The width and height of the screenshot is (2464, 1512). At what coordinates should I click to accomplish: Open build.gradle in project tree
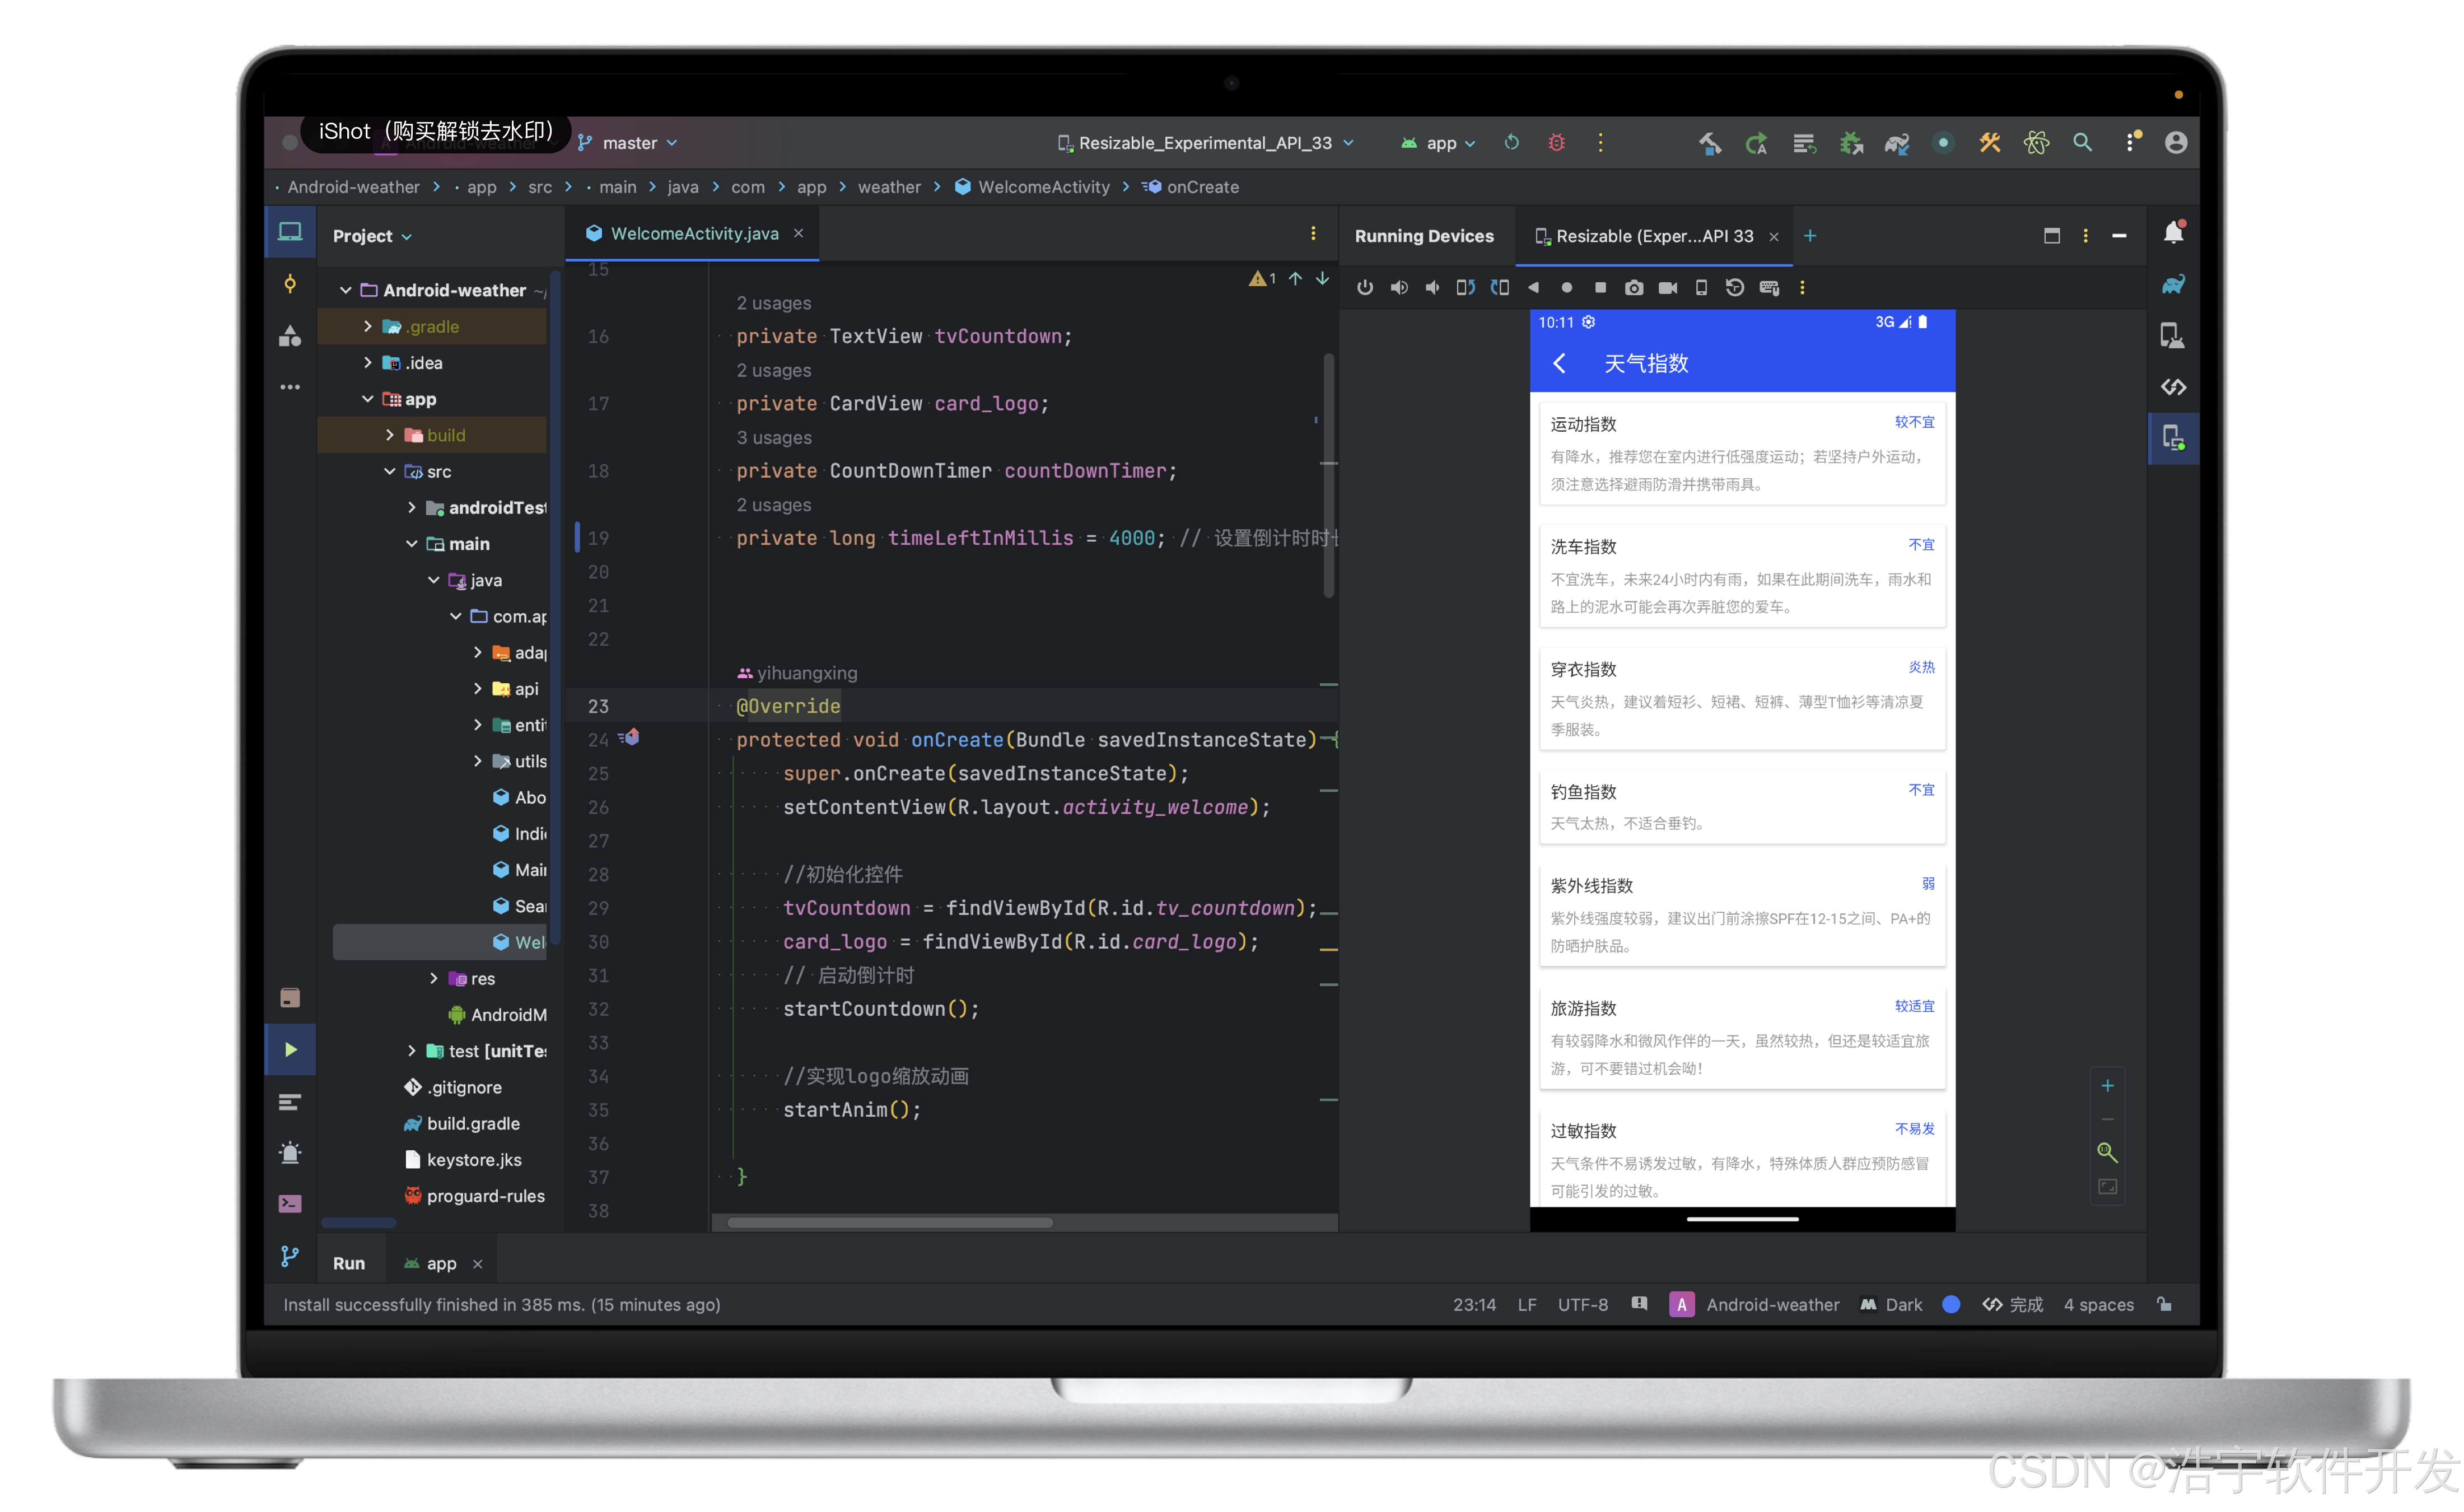click(x=462, y=1124)
